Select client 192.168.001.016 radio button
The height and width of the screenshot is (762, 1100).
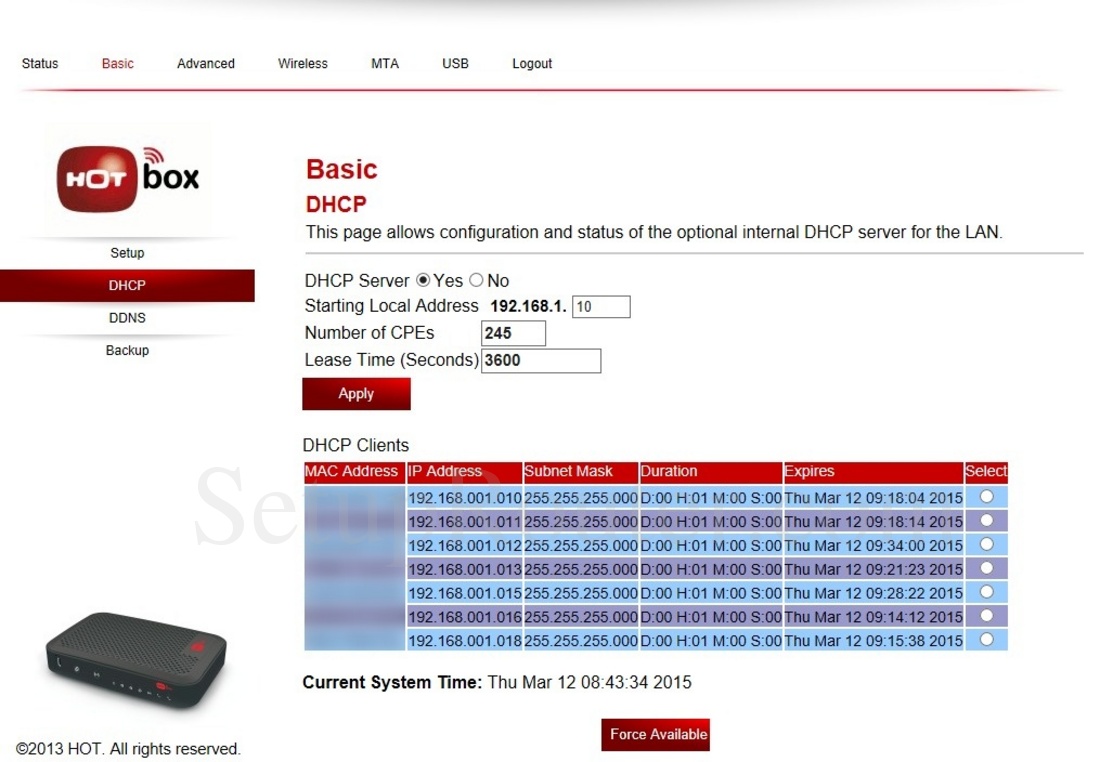click(986, 616)
